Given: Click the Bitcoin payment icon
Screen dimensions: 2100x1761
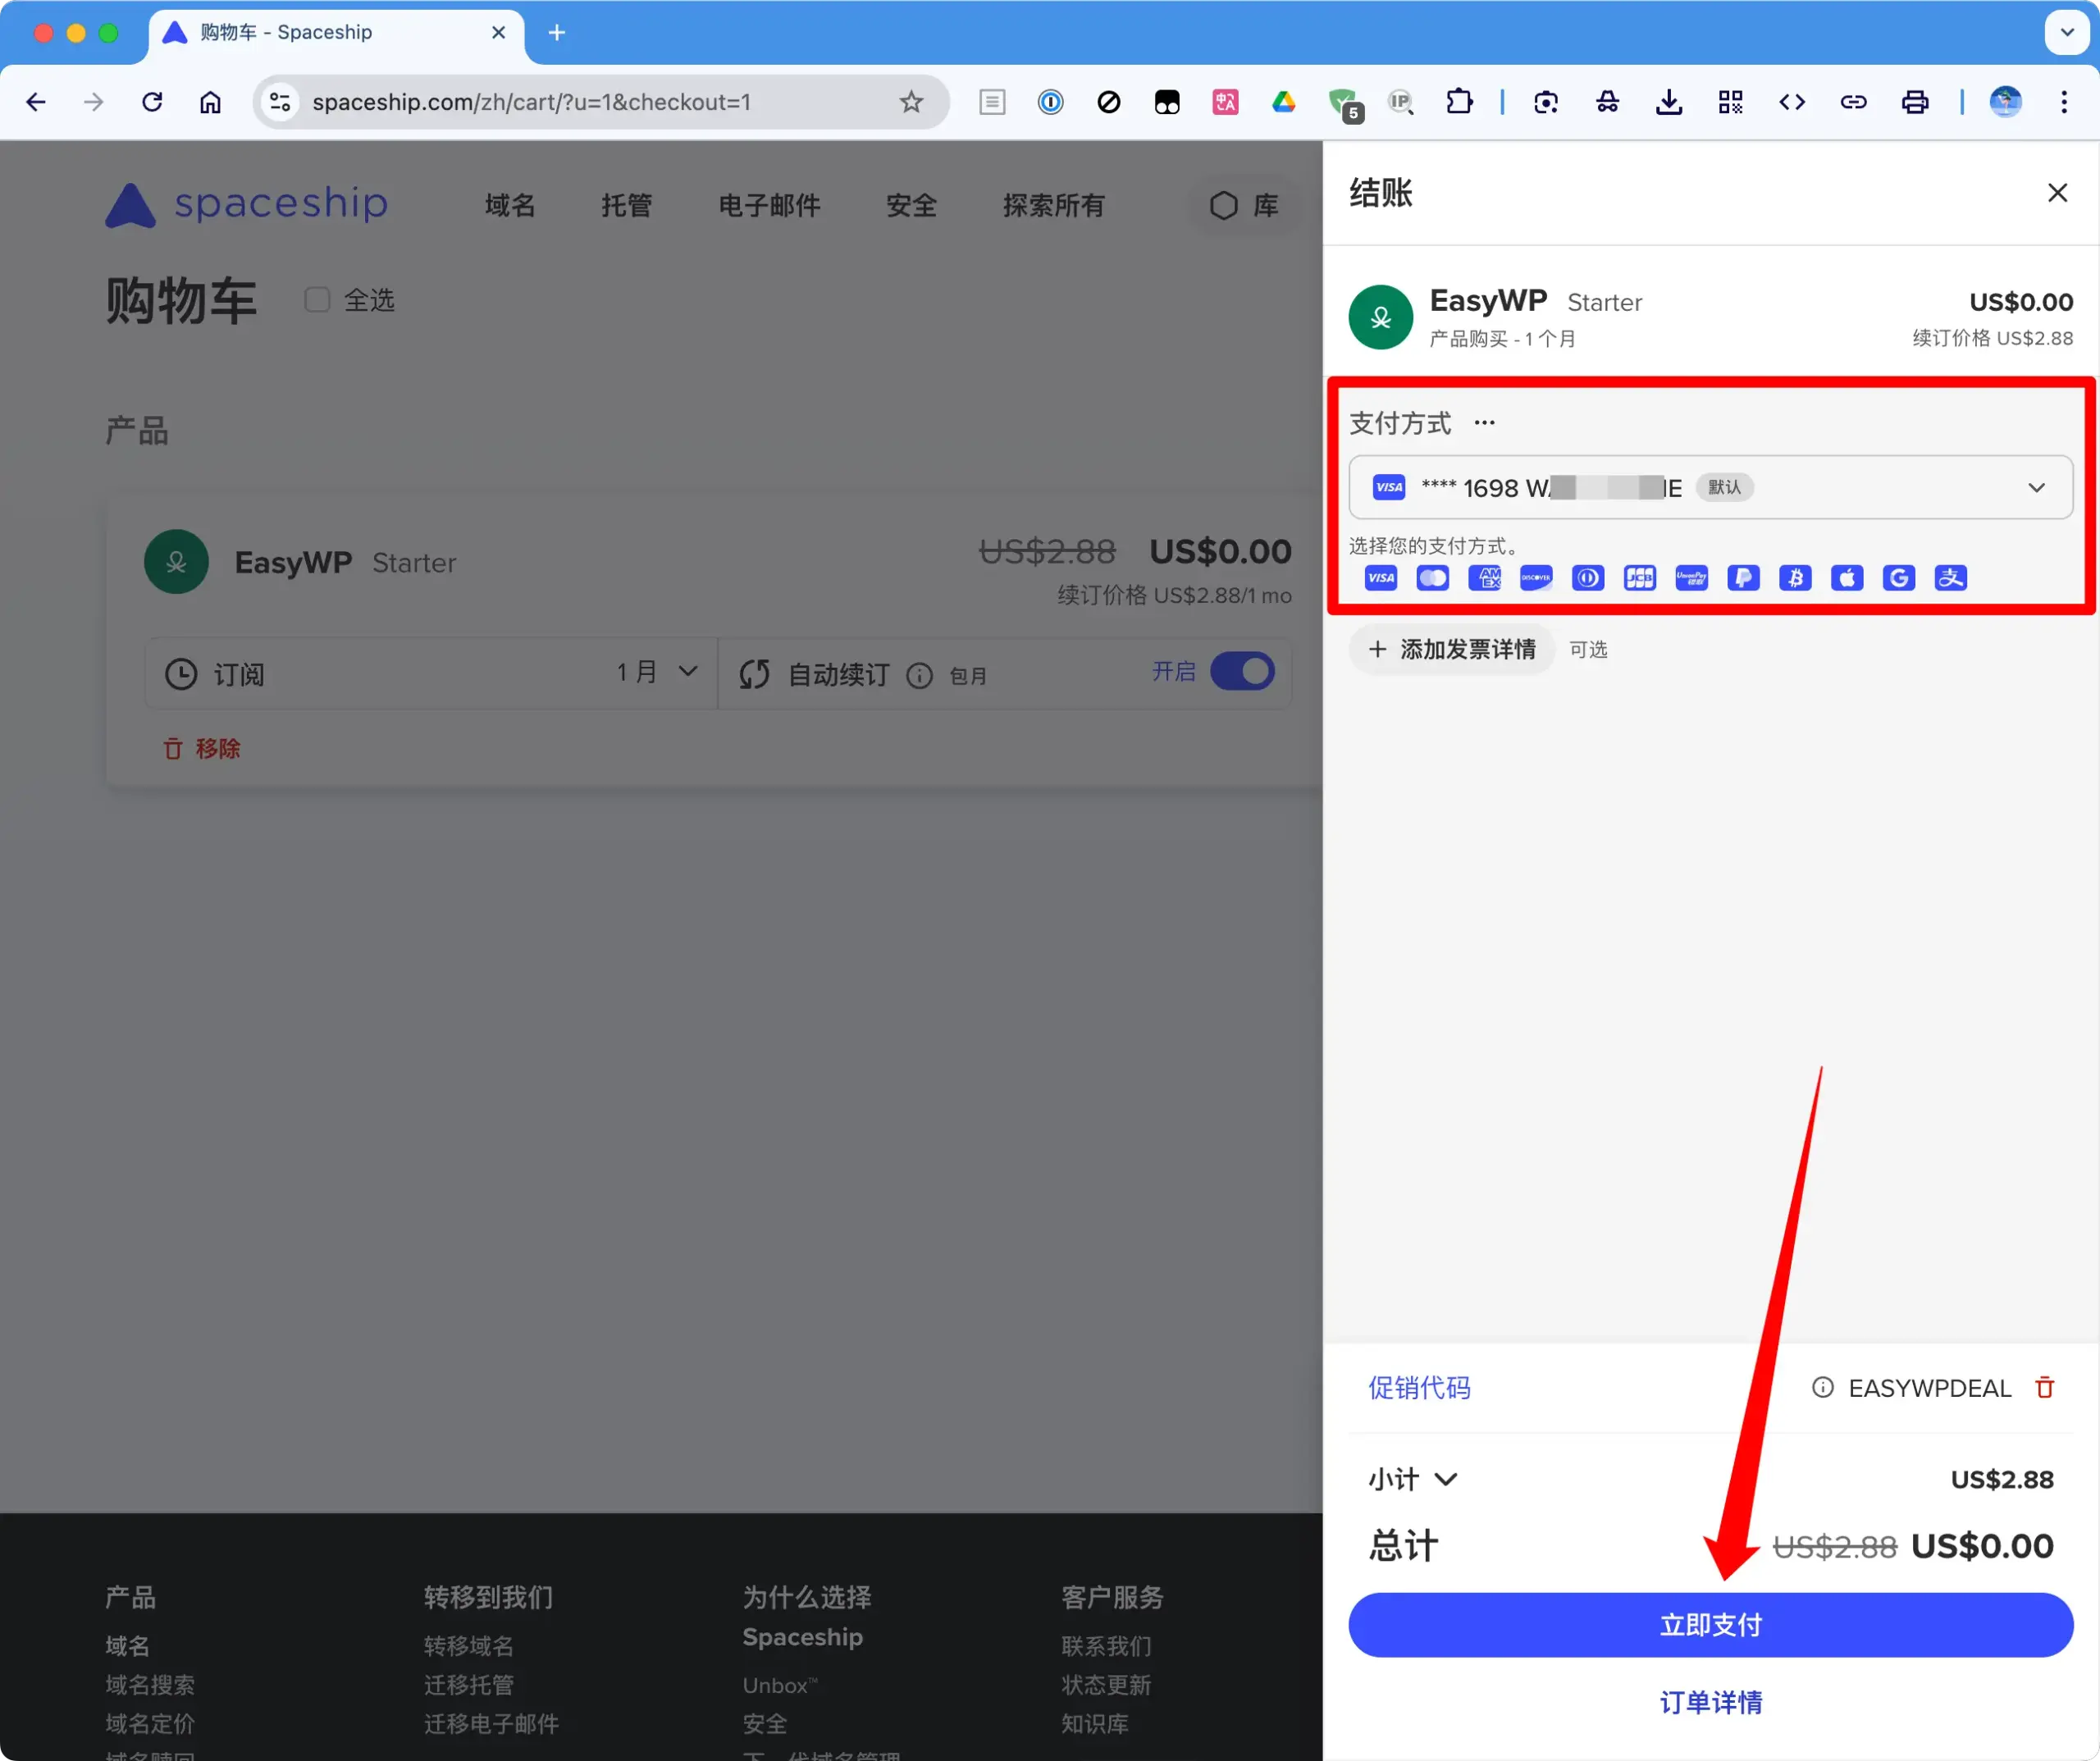Looking at the screenshot, I should tap(1796, 578).
